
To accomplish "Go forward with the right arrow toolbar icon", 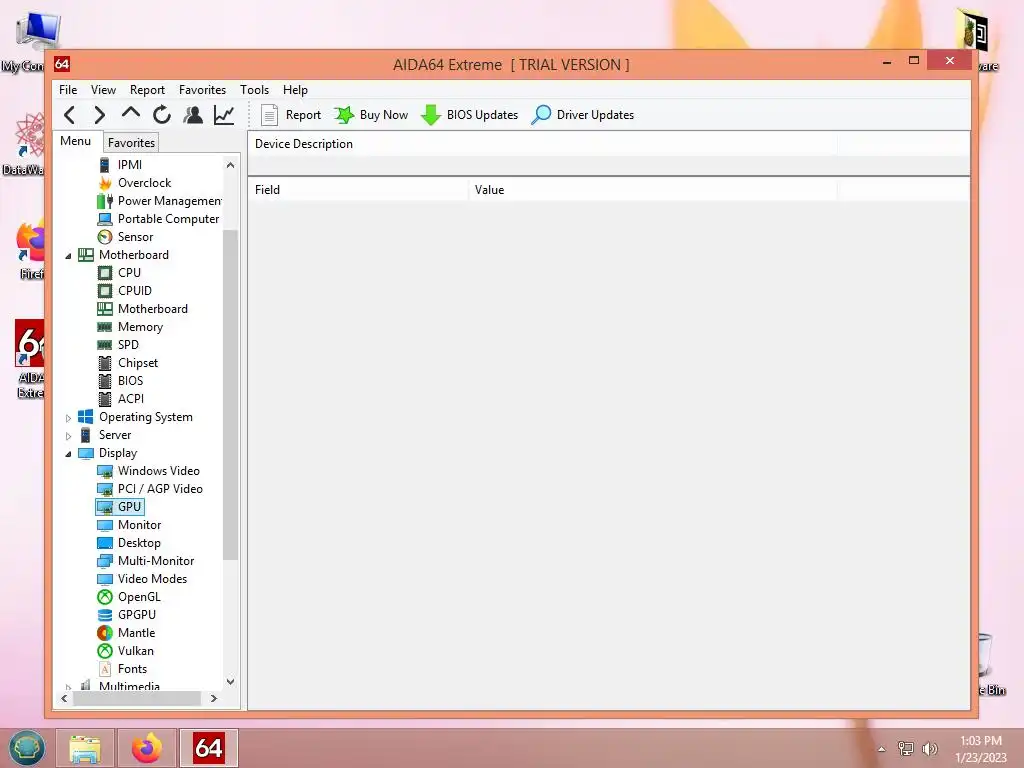I will pos(99,115).
